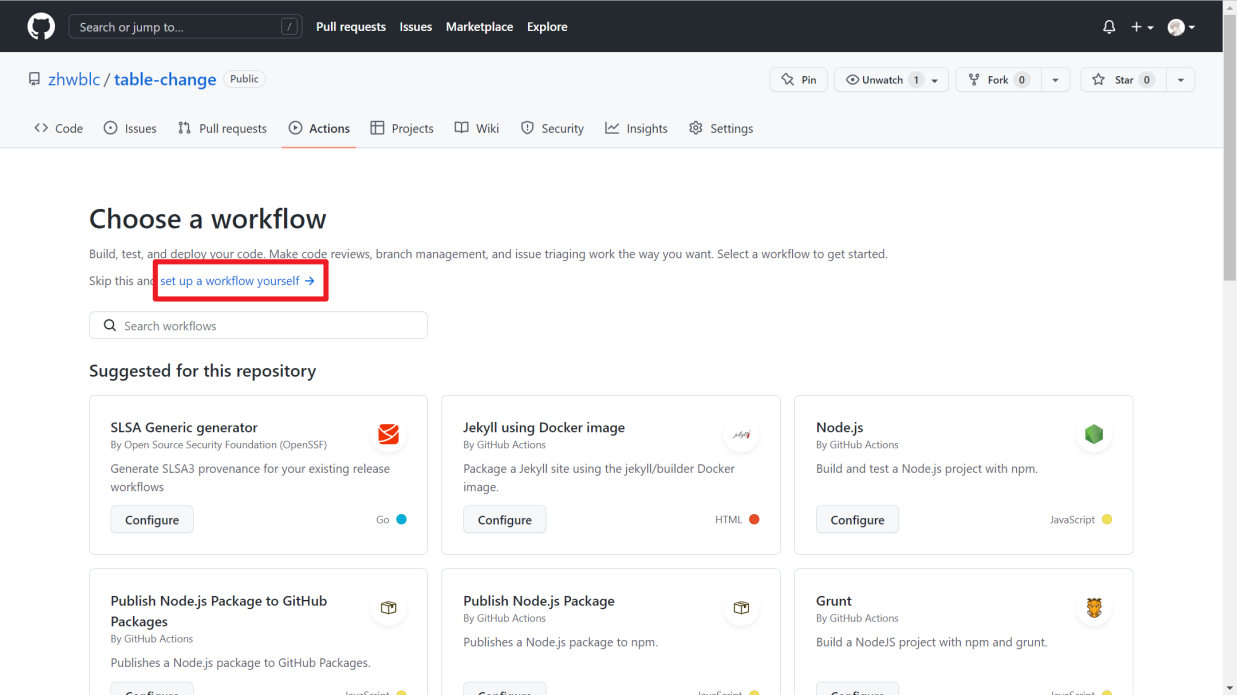This screenshot has width=1237, height=695.
Task: Go to the GitHub homepage via Octocat logo
Action: (41, 27)
